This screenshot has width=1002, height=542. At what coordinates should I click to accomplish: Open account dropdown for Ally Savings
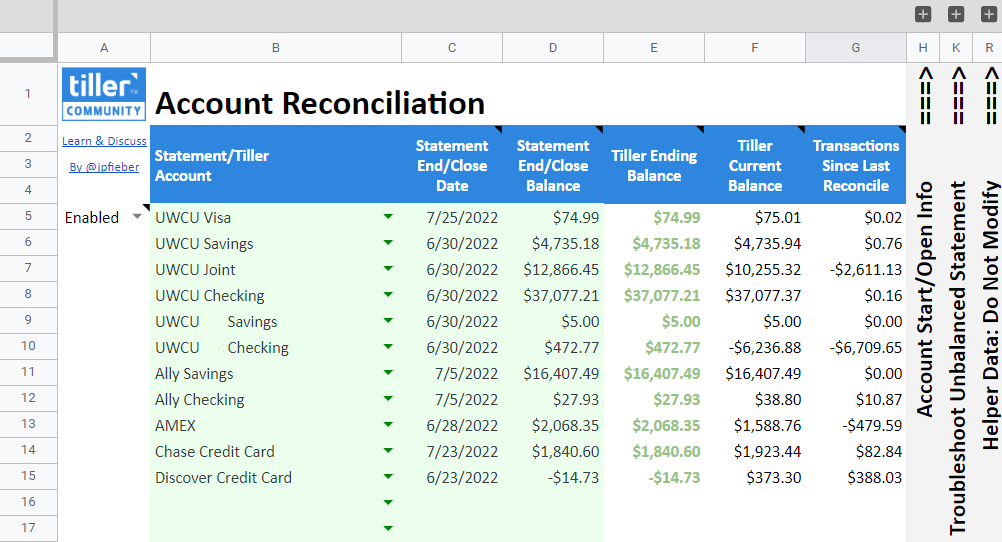[x=388, y=373]
